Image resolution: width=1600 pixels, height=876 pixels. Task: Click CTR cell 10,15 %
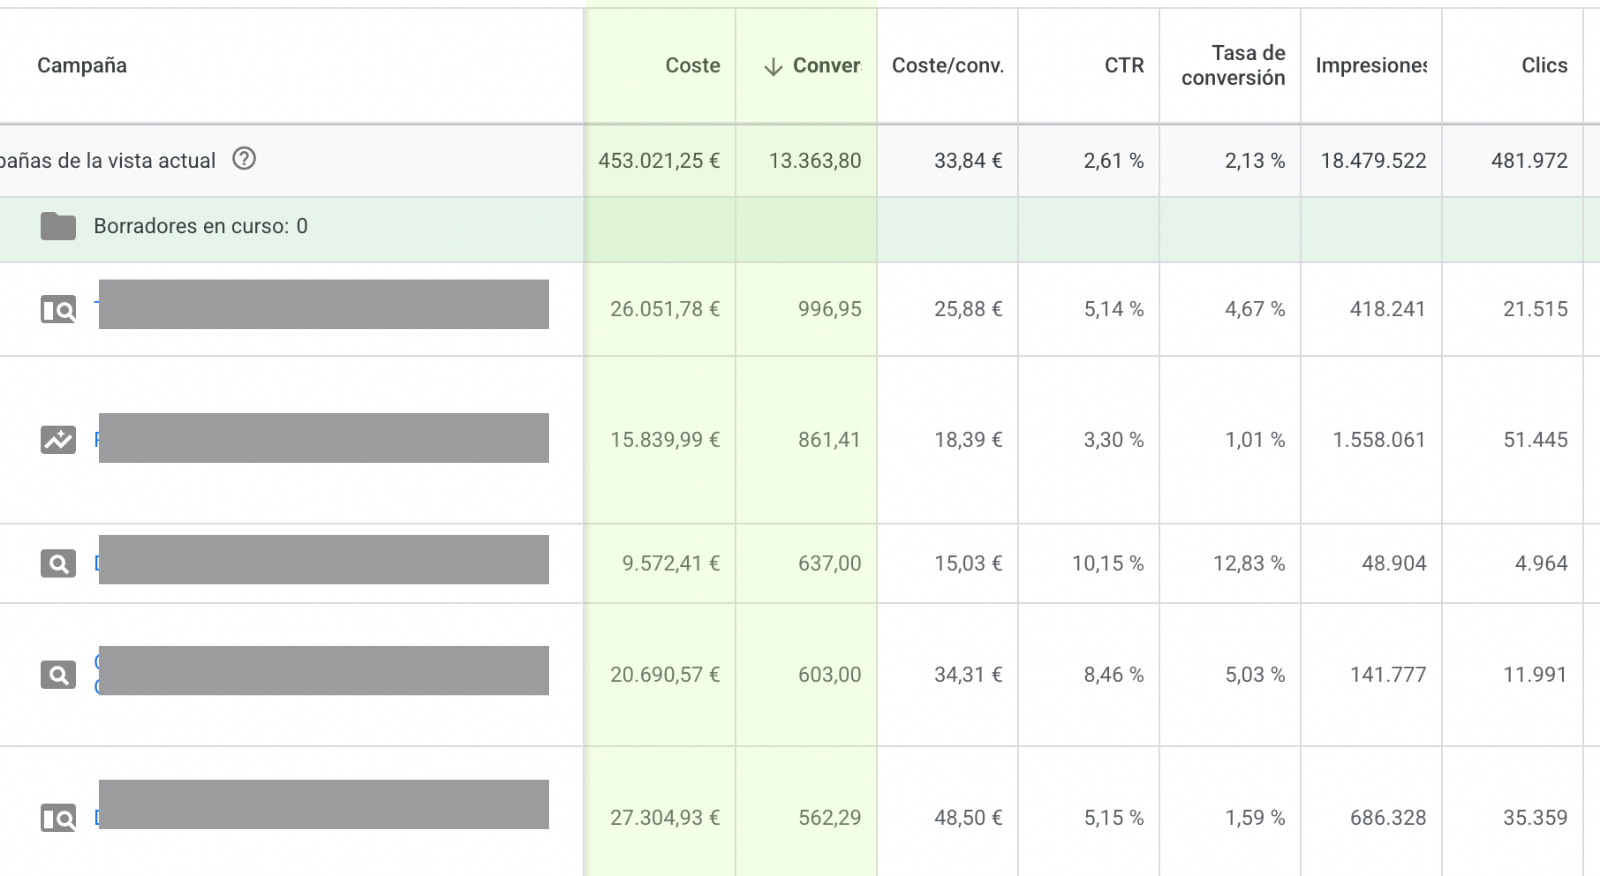pyautogui.click(x=1108, y=563)
